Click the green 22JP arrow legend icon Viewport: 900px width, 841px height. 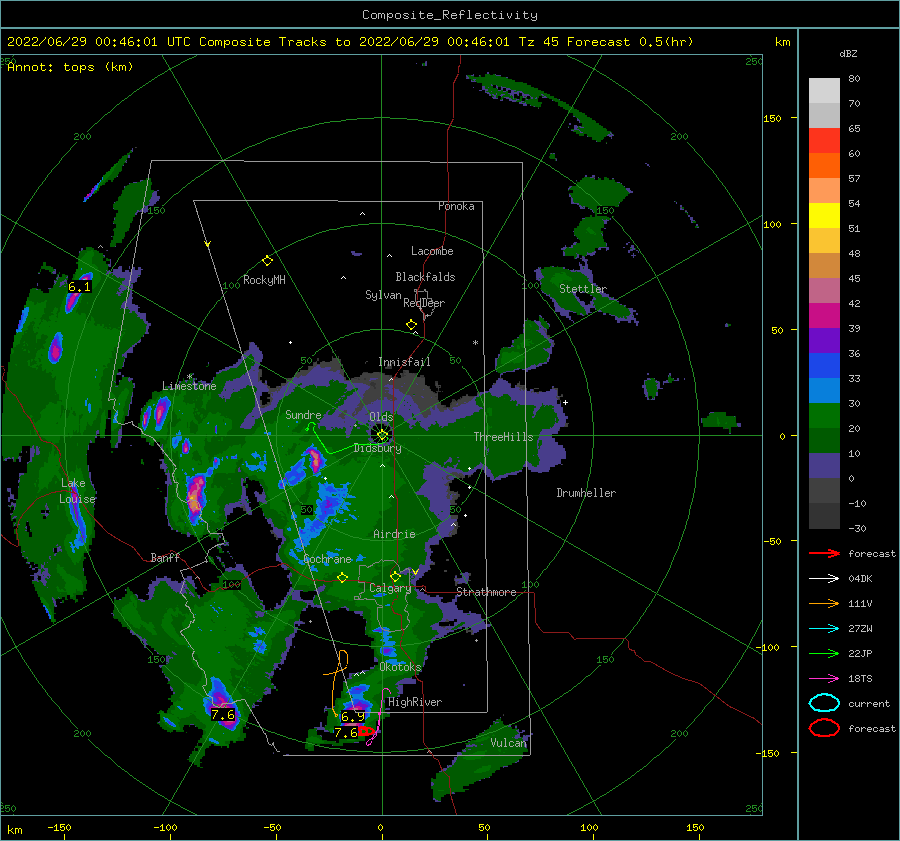(825, 653)
